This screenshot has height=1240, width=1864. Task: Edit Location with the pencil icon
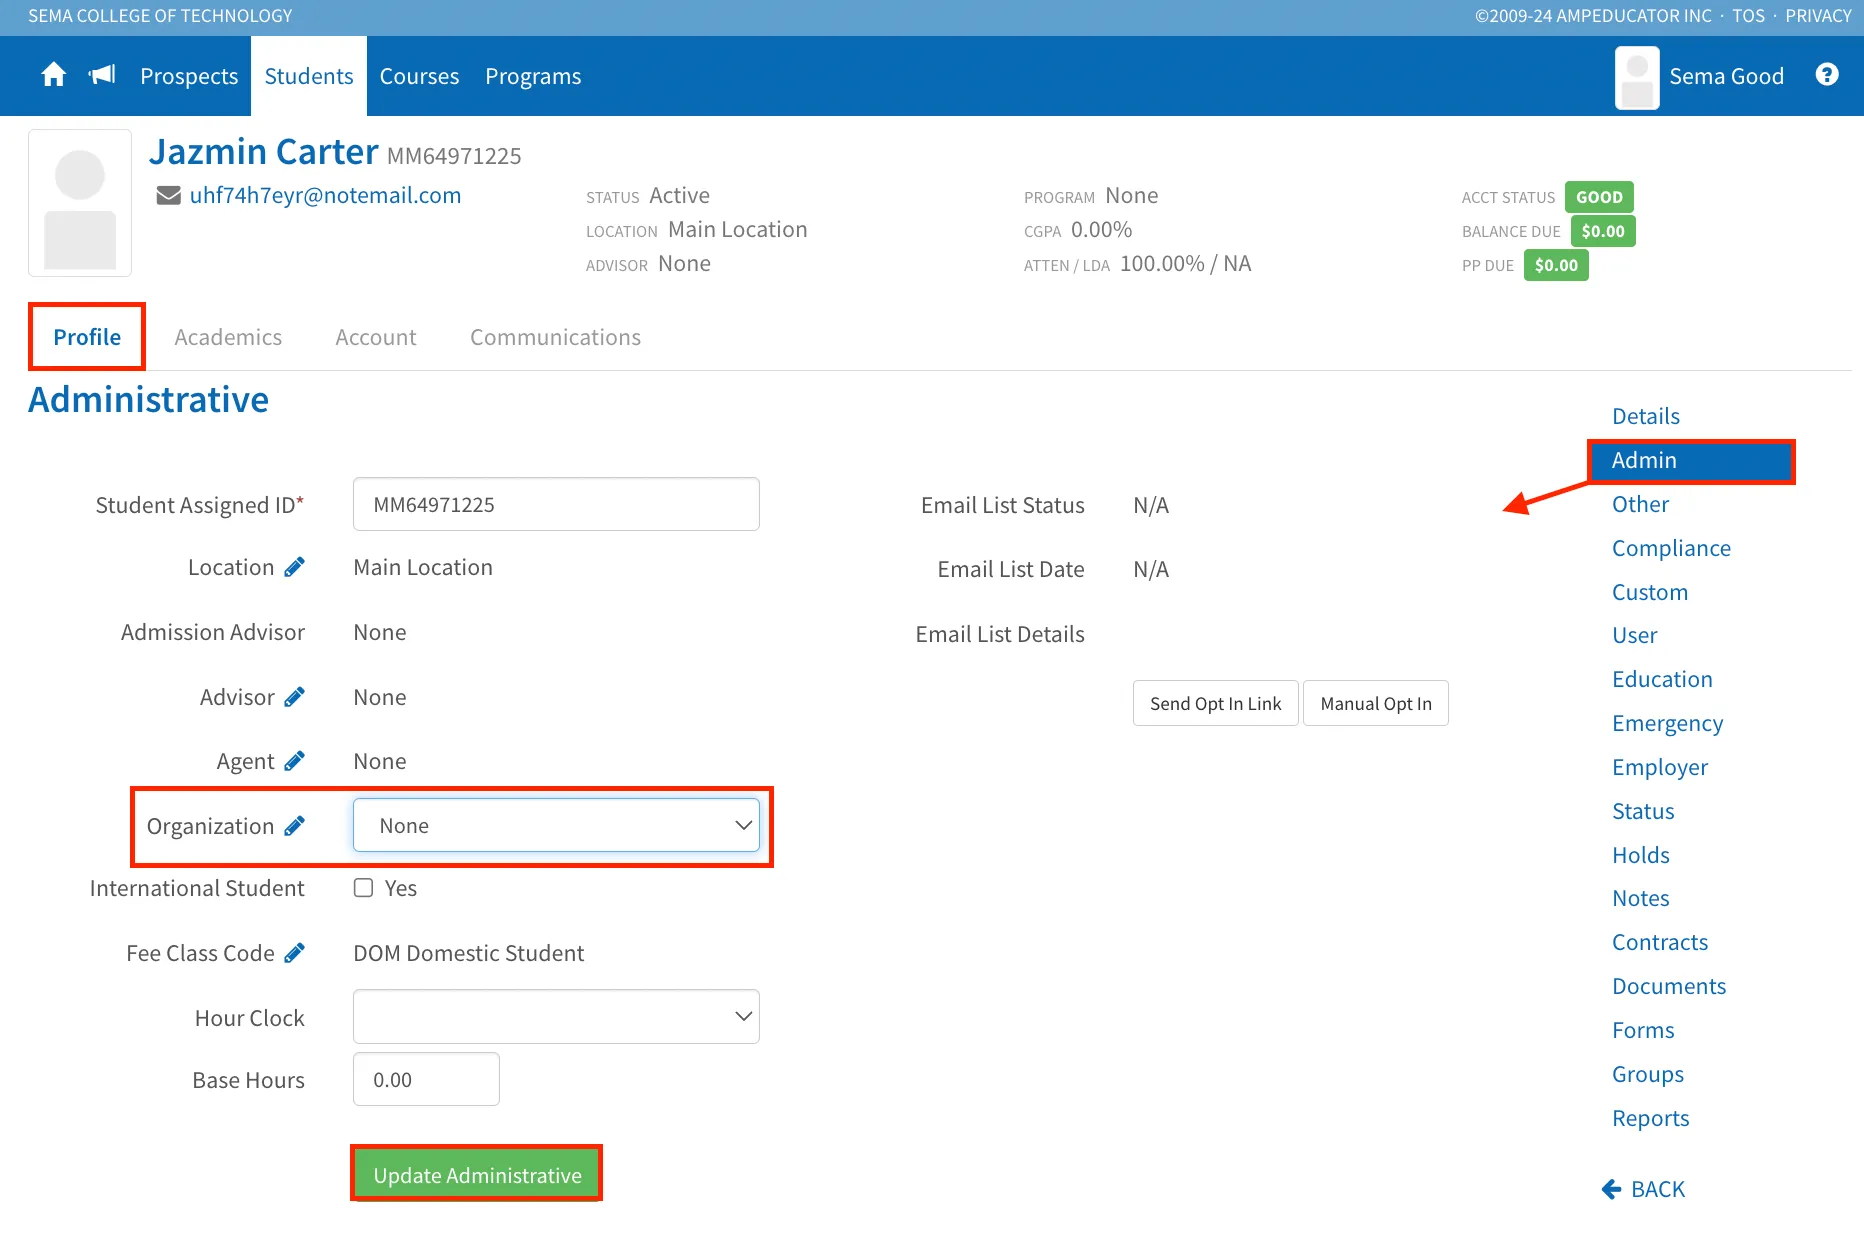click(x=294, y=567)
